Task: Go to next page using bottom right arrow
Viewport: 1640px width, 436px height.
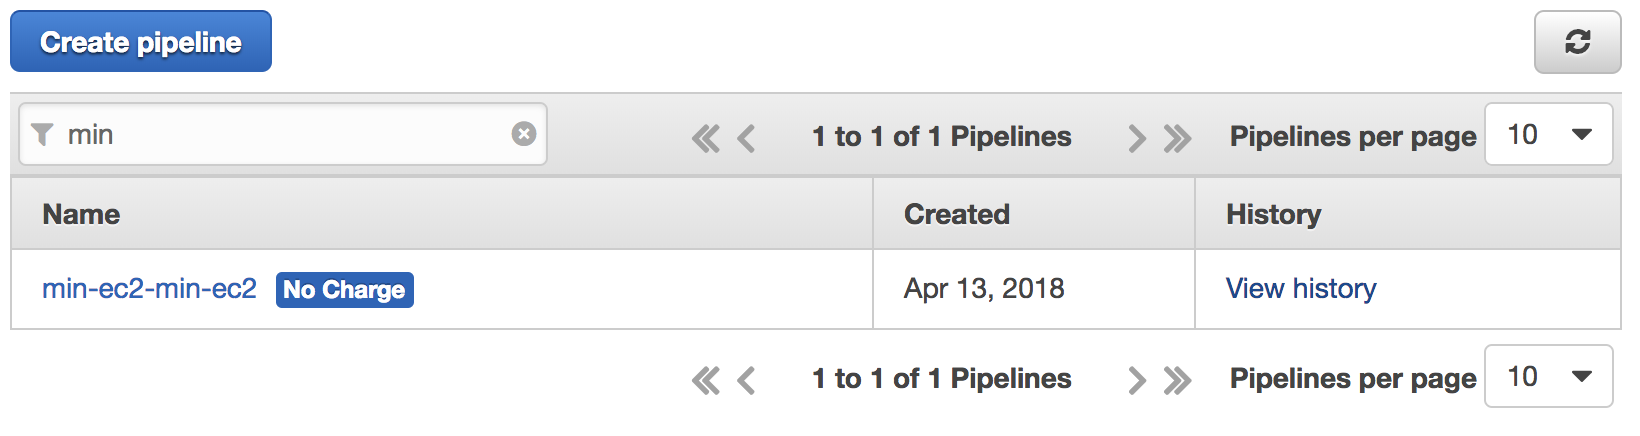Action: [1136, 380]
